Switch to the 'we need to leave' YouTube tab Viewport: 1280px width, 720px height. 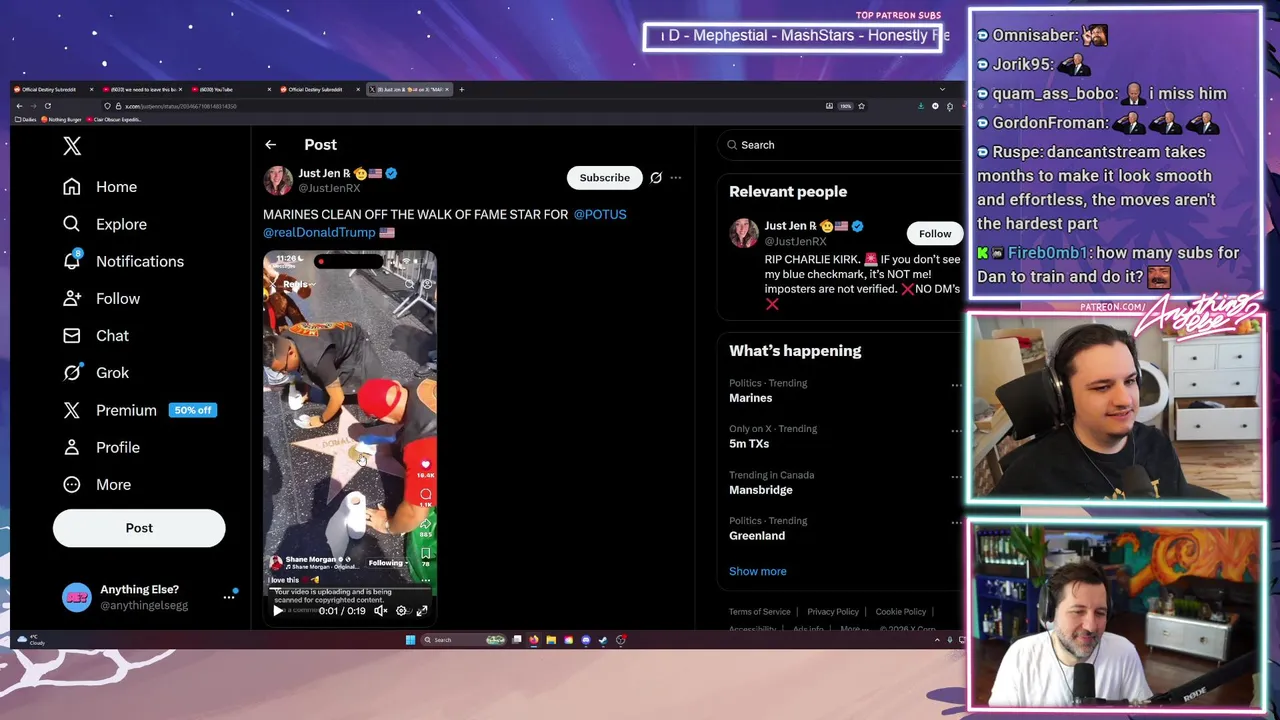click(x=142, y=89)
